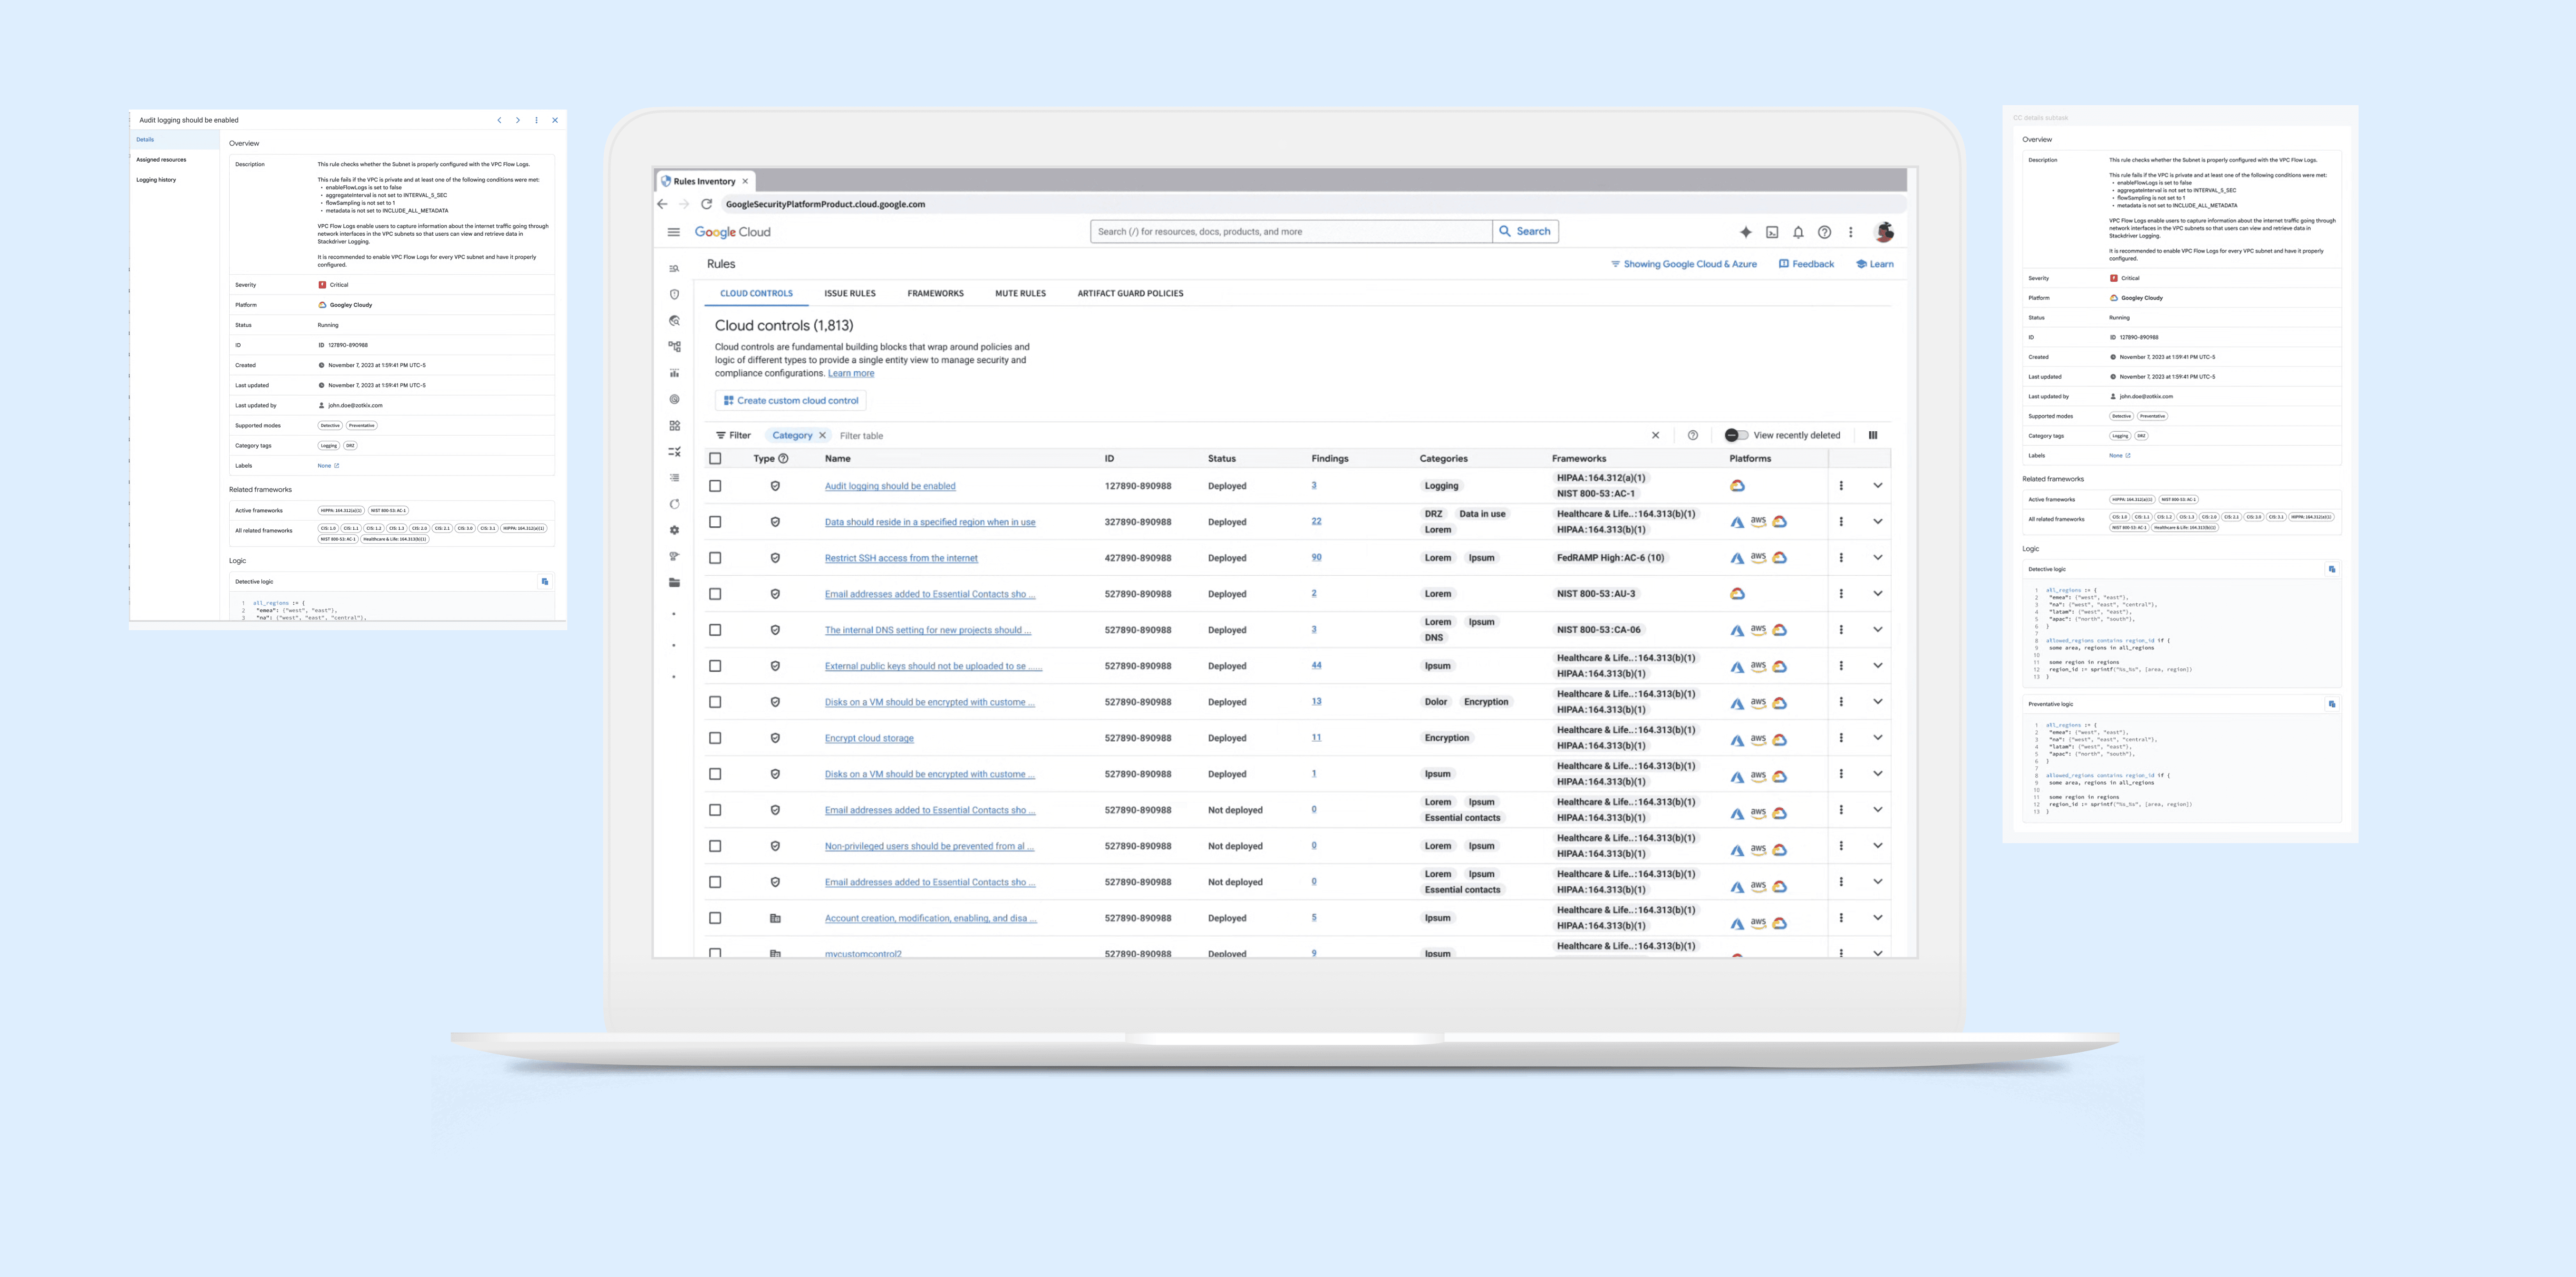Screen dimensions: 2576x1277
Task: Expand the Audit logging row chevron
Action: [1877, 486]
